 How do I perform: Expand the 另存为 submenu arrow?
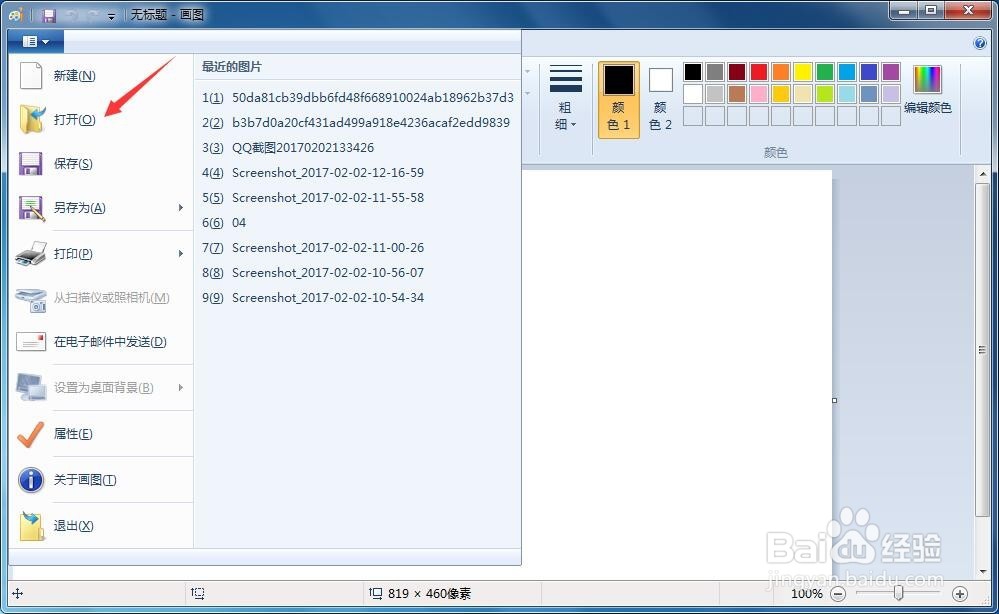coord(181,208)
